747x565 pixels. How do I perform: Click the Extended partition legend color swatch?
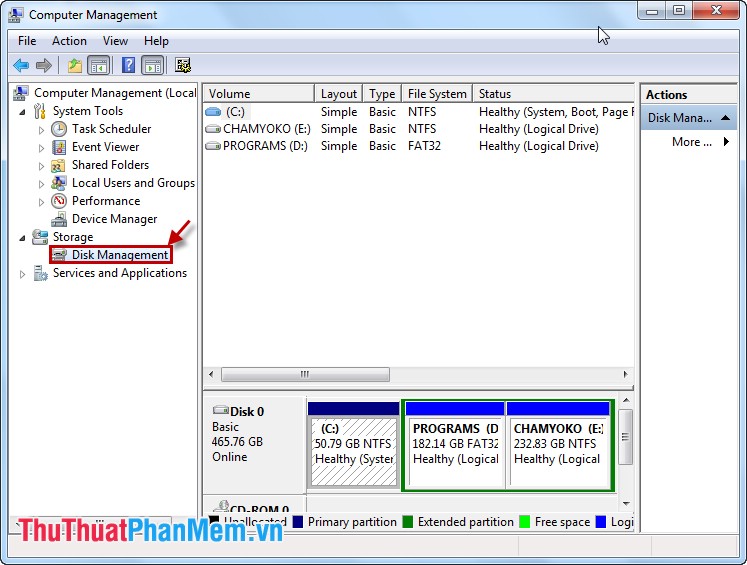408,522
